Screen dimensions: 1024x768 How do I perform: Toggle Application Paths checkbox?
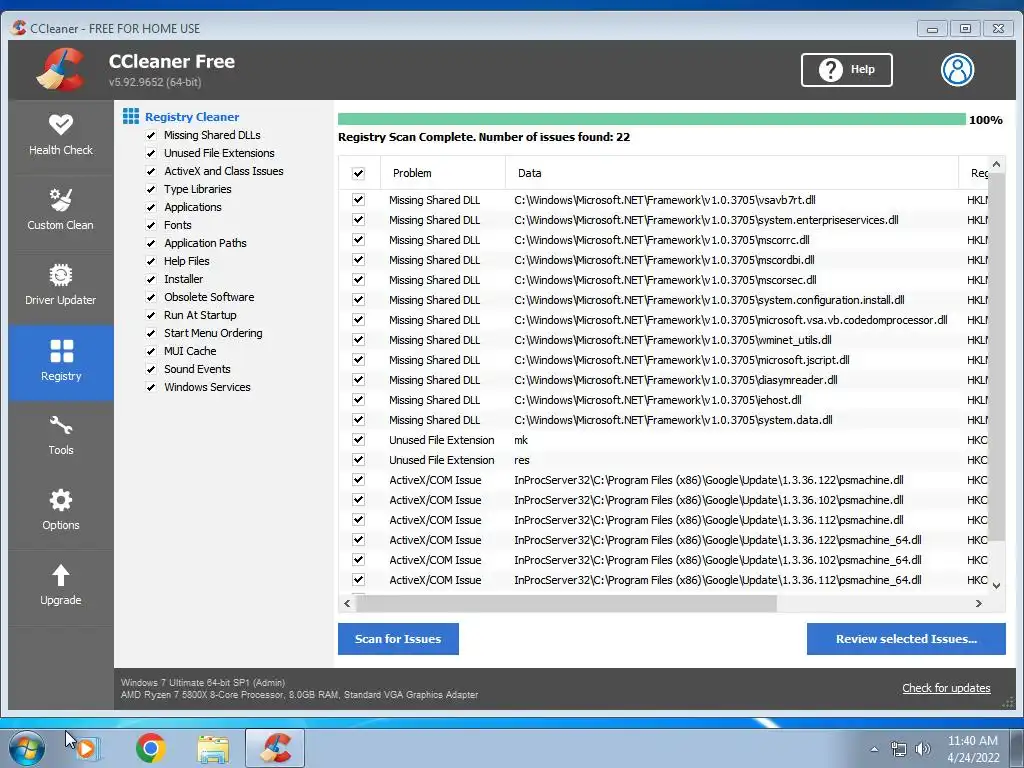click(x=151, y=243)
